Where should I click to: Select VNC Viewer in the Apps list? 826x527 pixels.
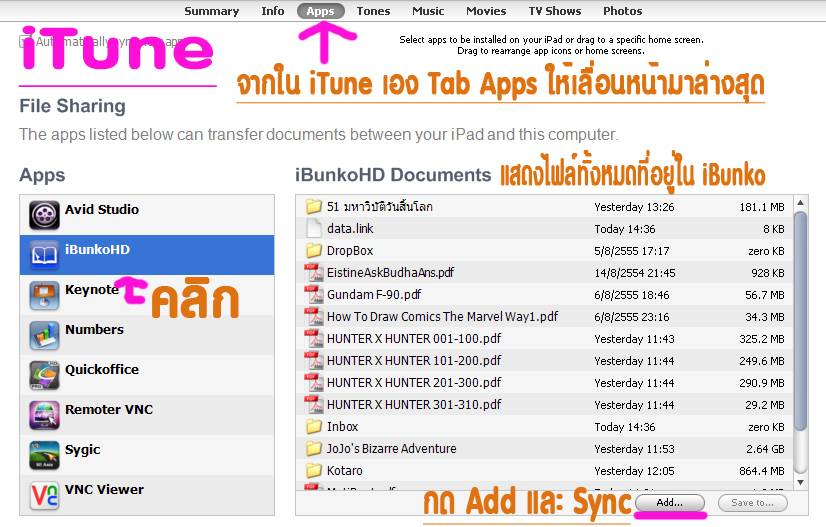pyautogui.click(x=147, y=495)
